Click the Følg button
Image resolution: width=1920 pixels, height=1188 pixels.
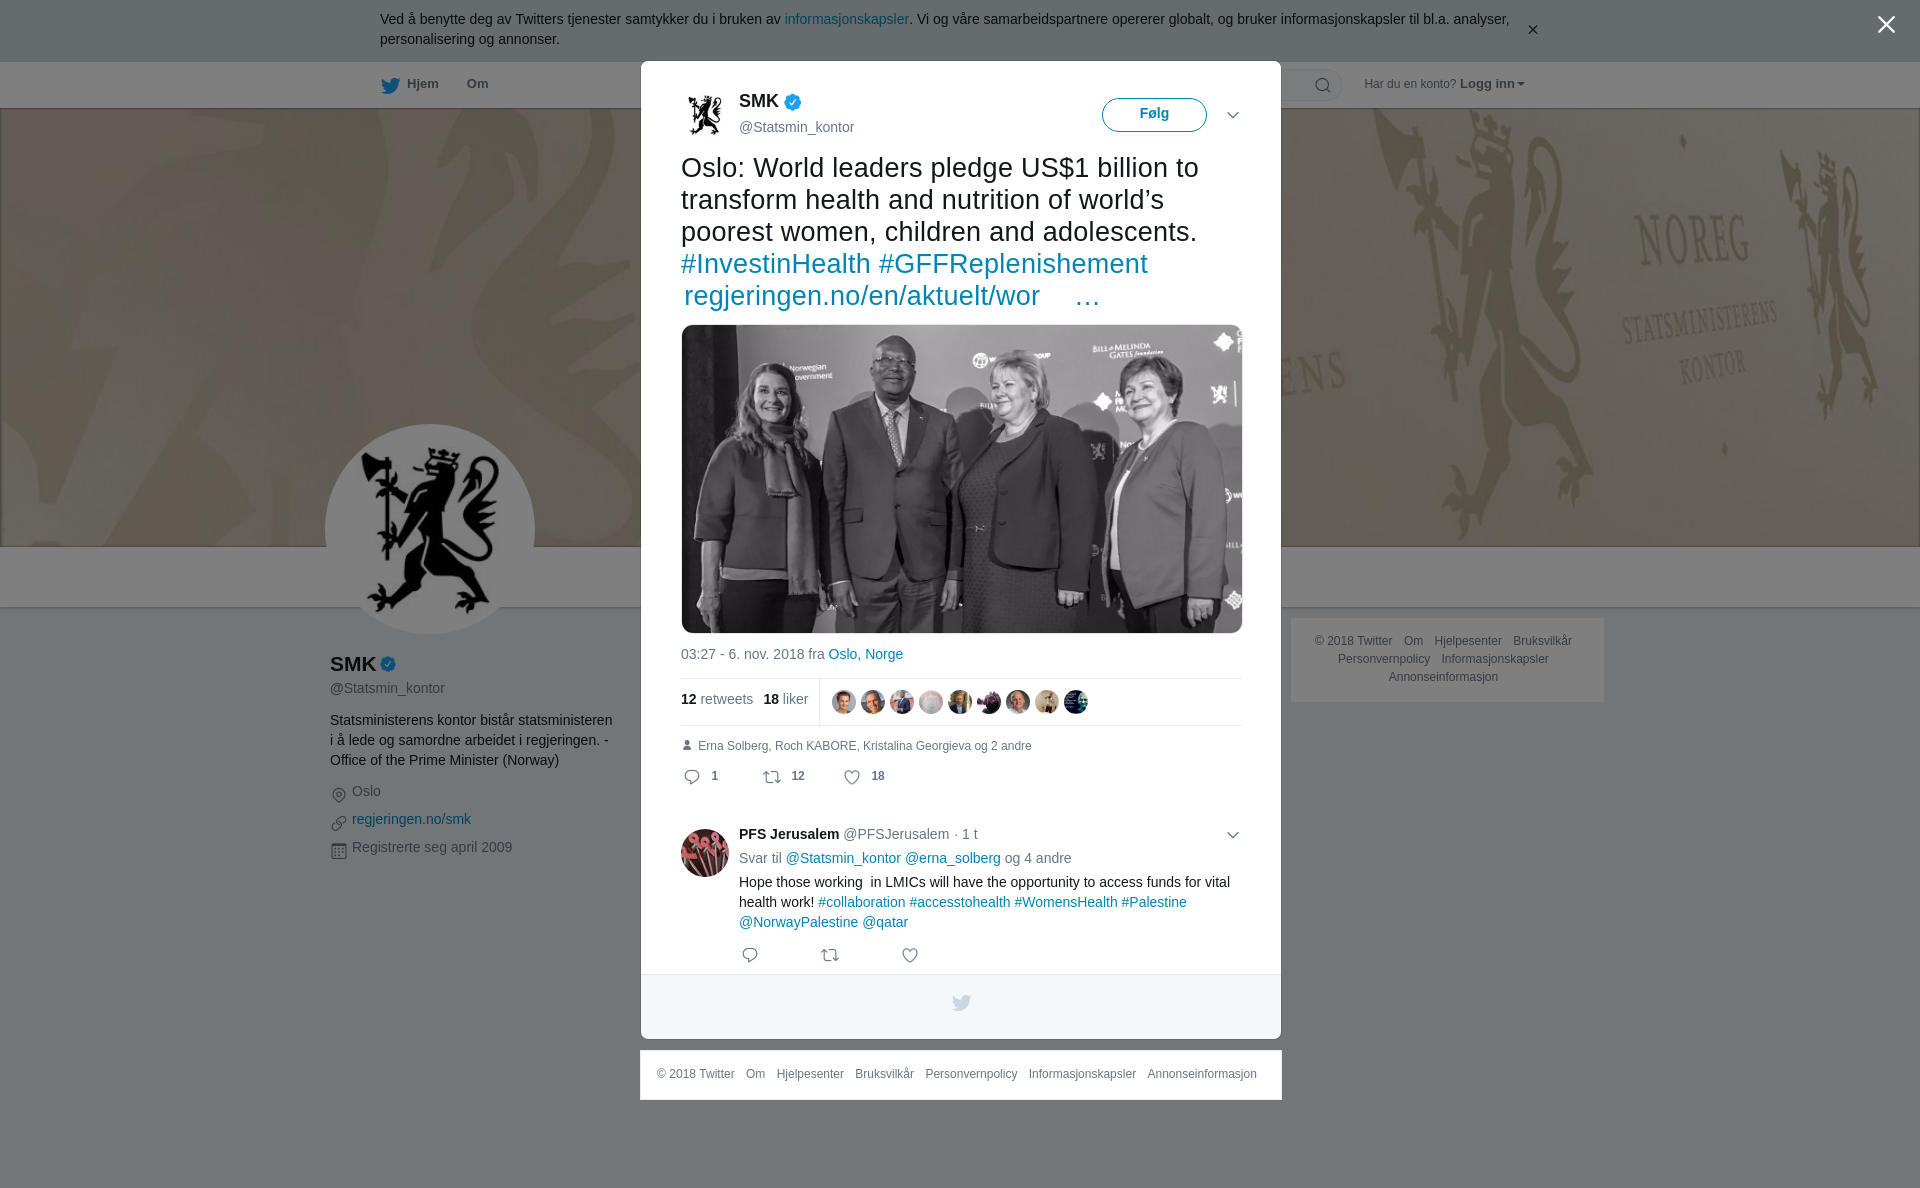click(x=1154, y=115)
